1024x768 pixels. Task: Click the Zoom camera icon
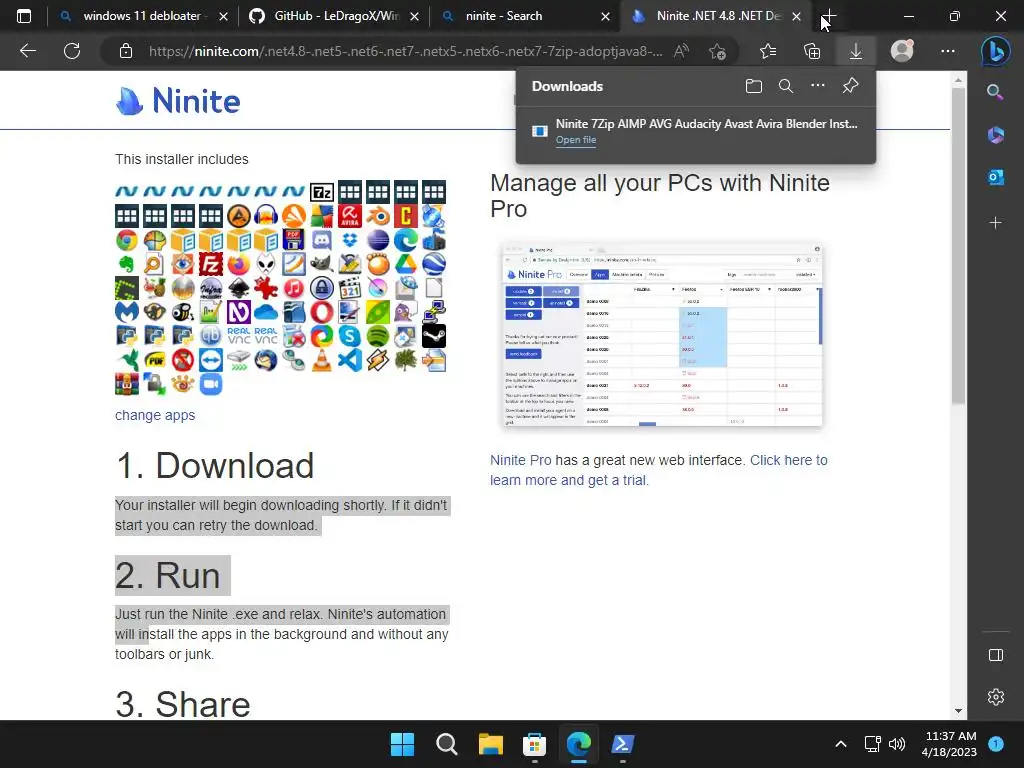(211, 384)
